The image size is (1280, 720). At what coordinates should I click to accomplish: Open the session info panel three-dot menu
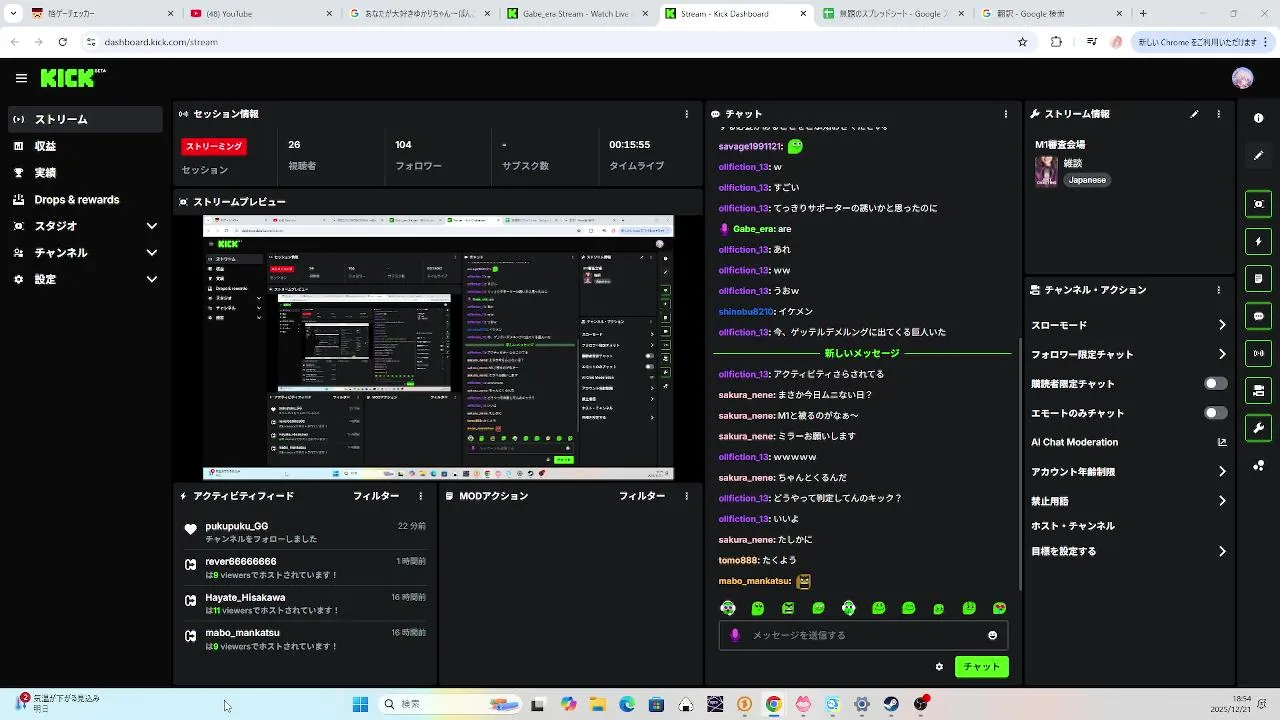pos(686,114)
